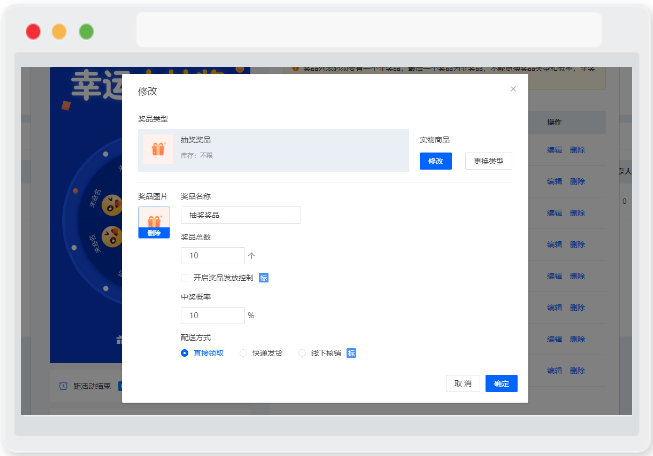Click the 奖品类型 section label
The height and width of the screenshot is (456, 653).
point(153,119)
